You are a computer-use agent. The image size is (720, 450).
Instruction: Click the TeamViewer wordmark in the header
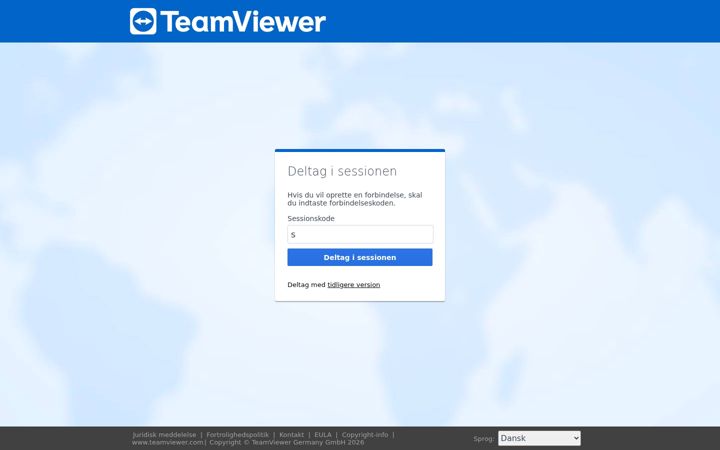click(243, 22)
